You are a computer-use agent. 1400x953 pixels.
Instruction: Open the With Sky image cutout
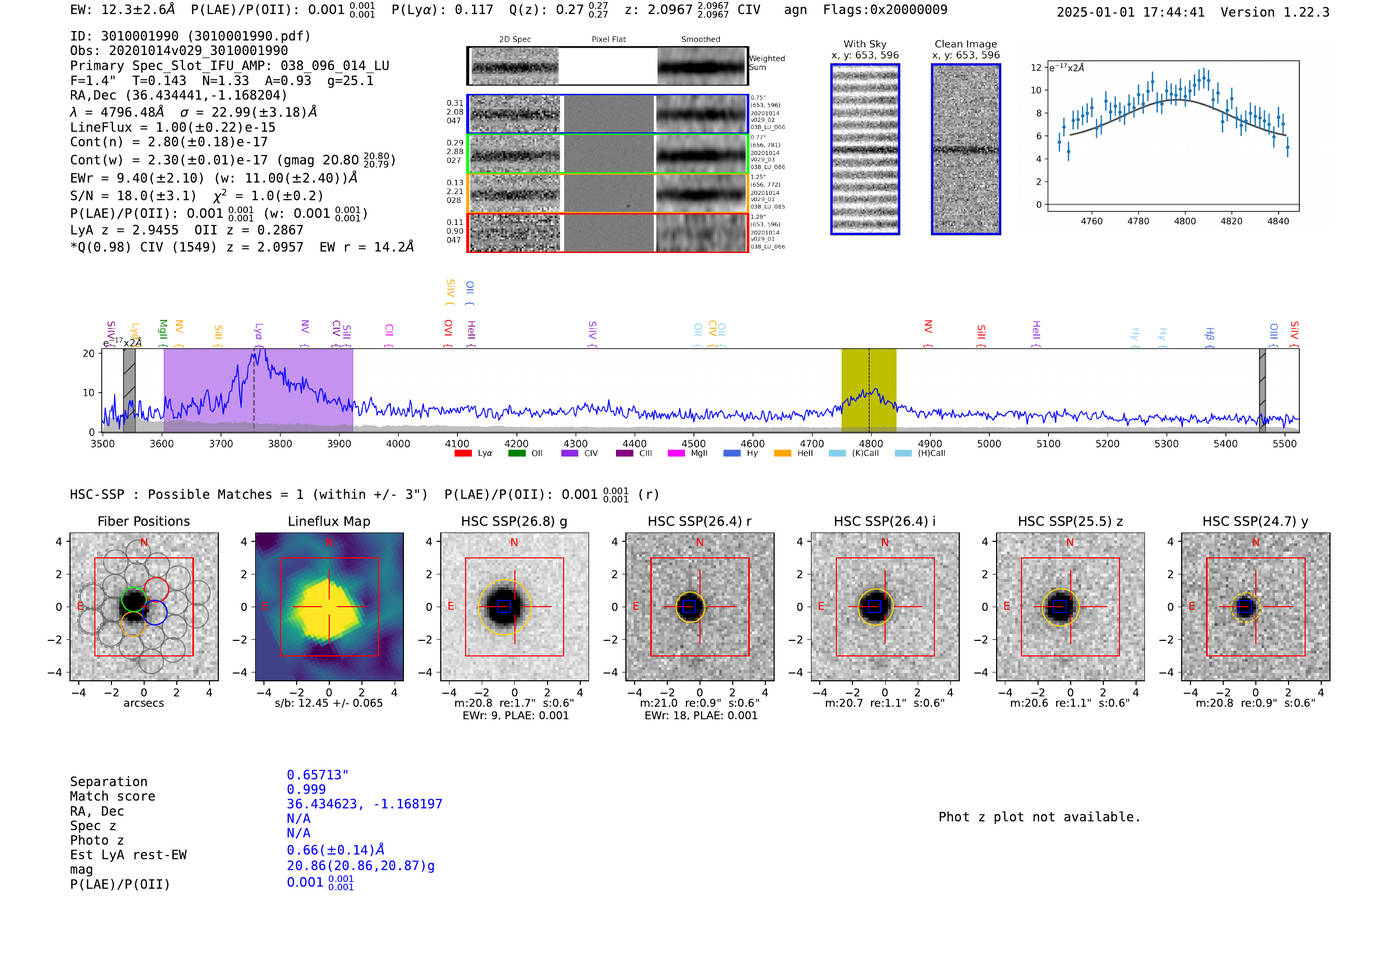(865, 149)
